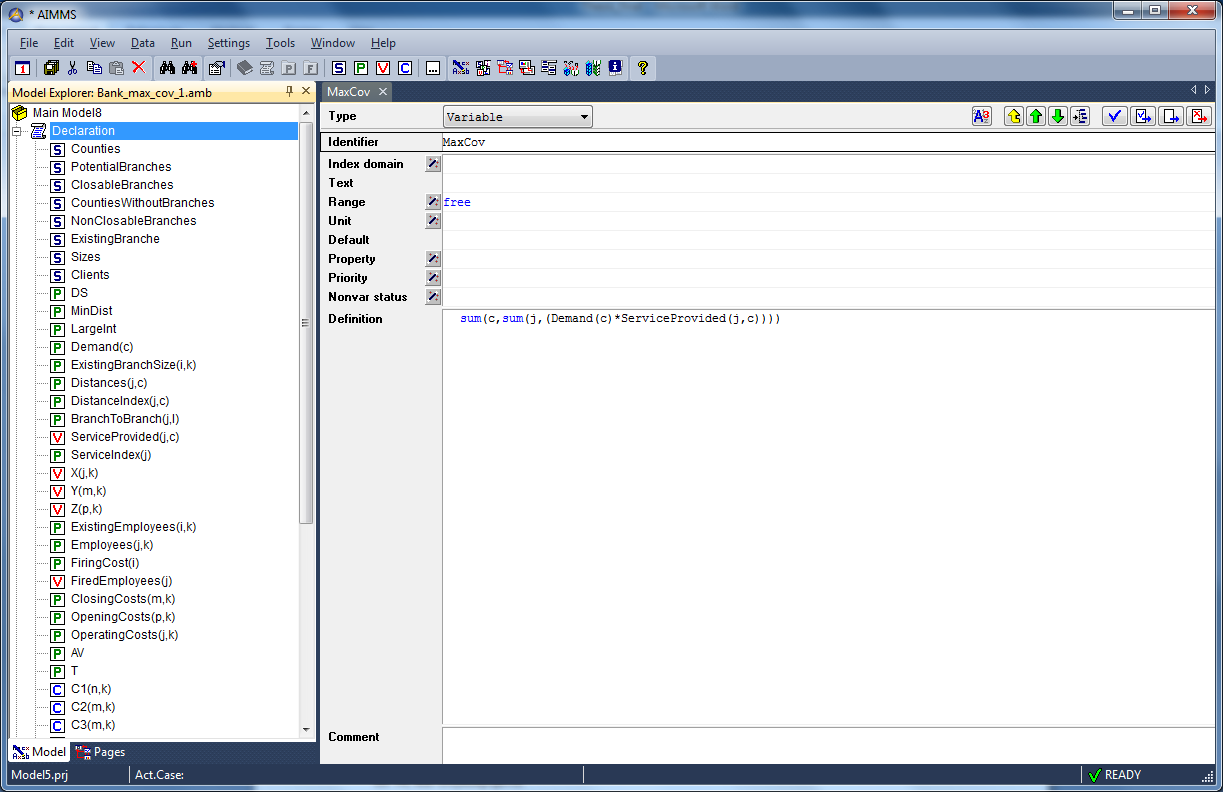Insert a new Constraint with the blue C icon
Viewport: 1223px width, 792px height.
(x=405, y=68)
